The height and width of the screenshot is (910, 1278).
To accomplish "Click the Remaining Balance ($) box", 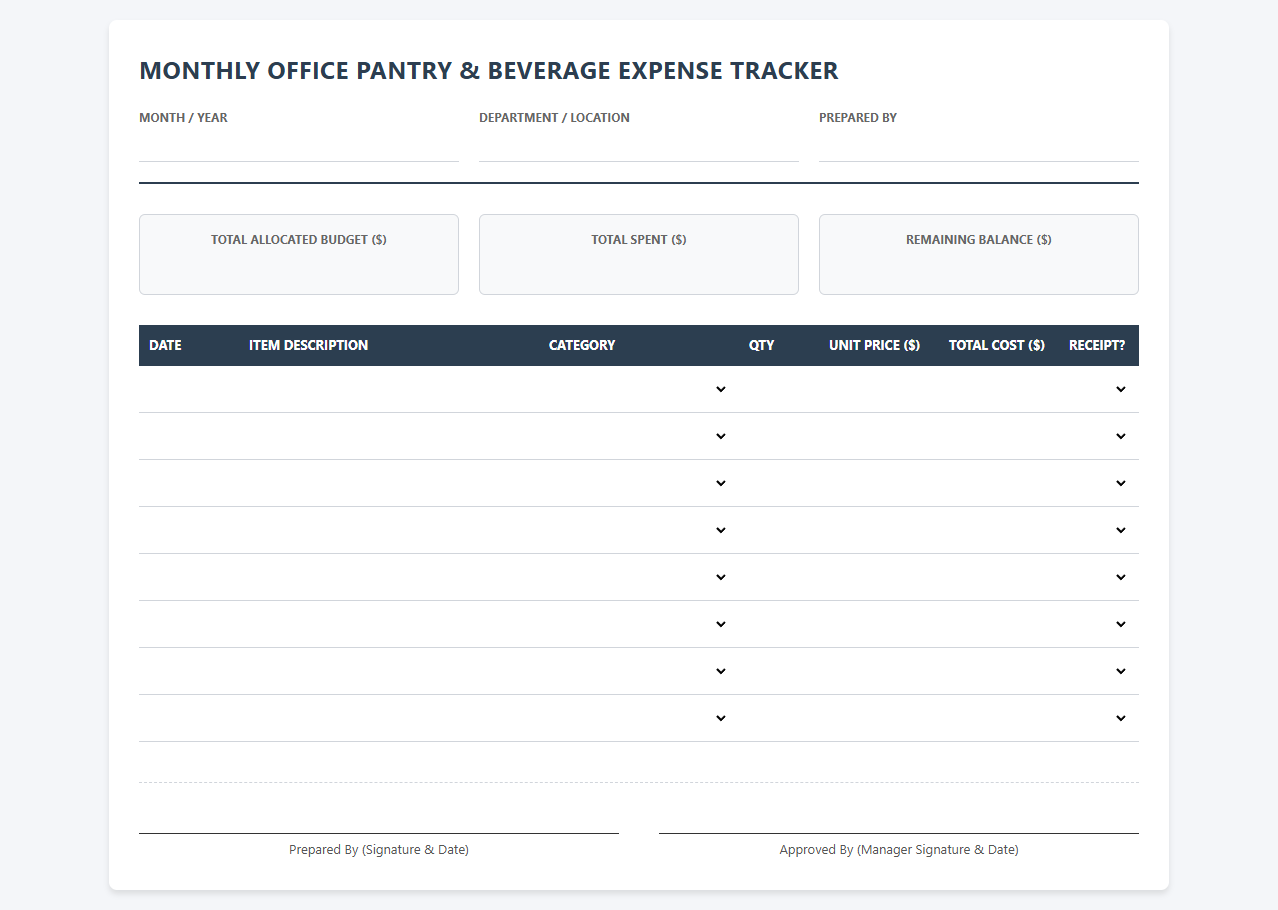I will [x=979, y=254].
